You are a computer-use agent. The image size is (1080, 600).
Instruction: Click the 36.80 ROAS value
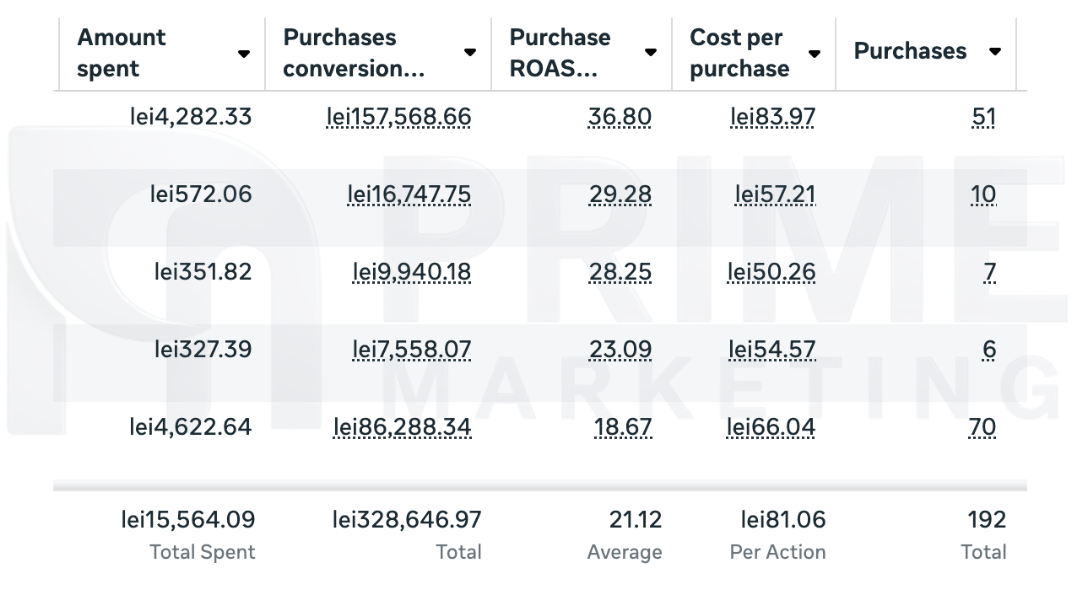pyautogui.click(x=620, y=118)
